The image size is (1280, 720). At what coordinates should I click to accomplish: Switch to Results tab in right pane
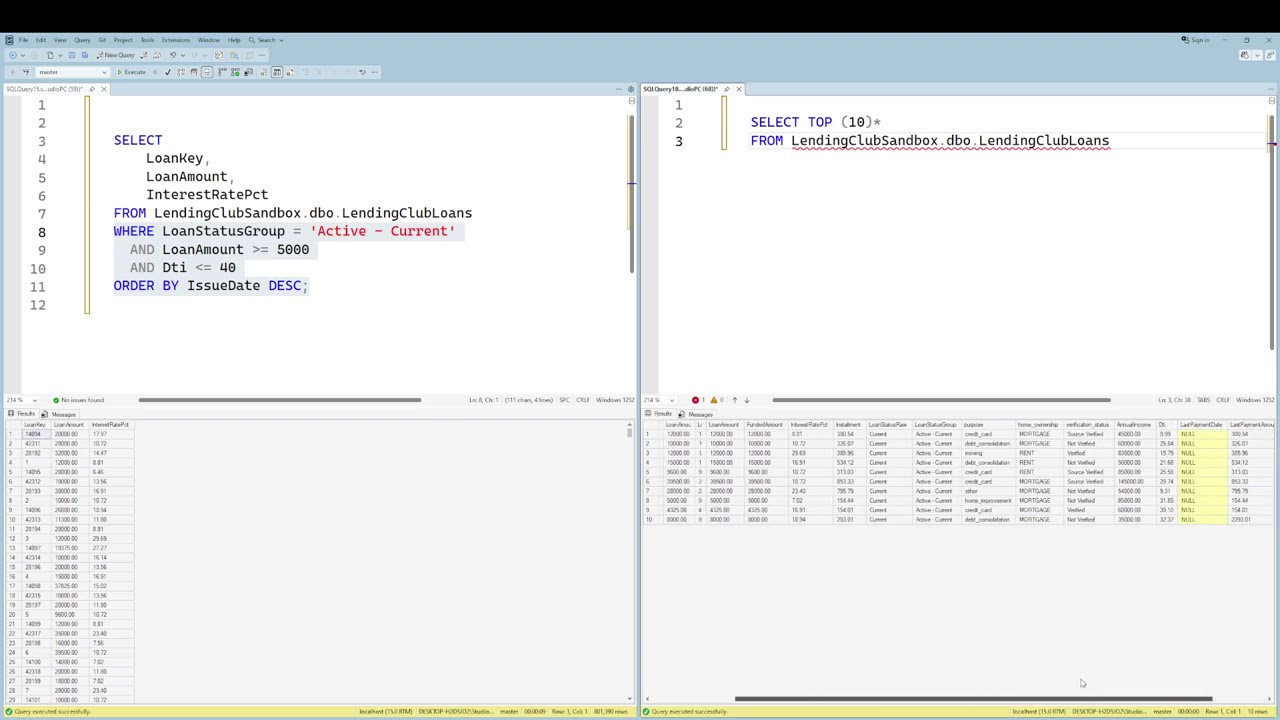(x=658, y=414)
